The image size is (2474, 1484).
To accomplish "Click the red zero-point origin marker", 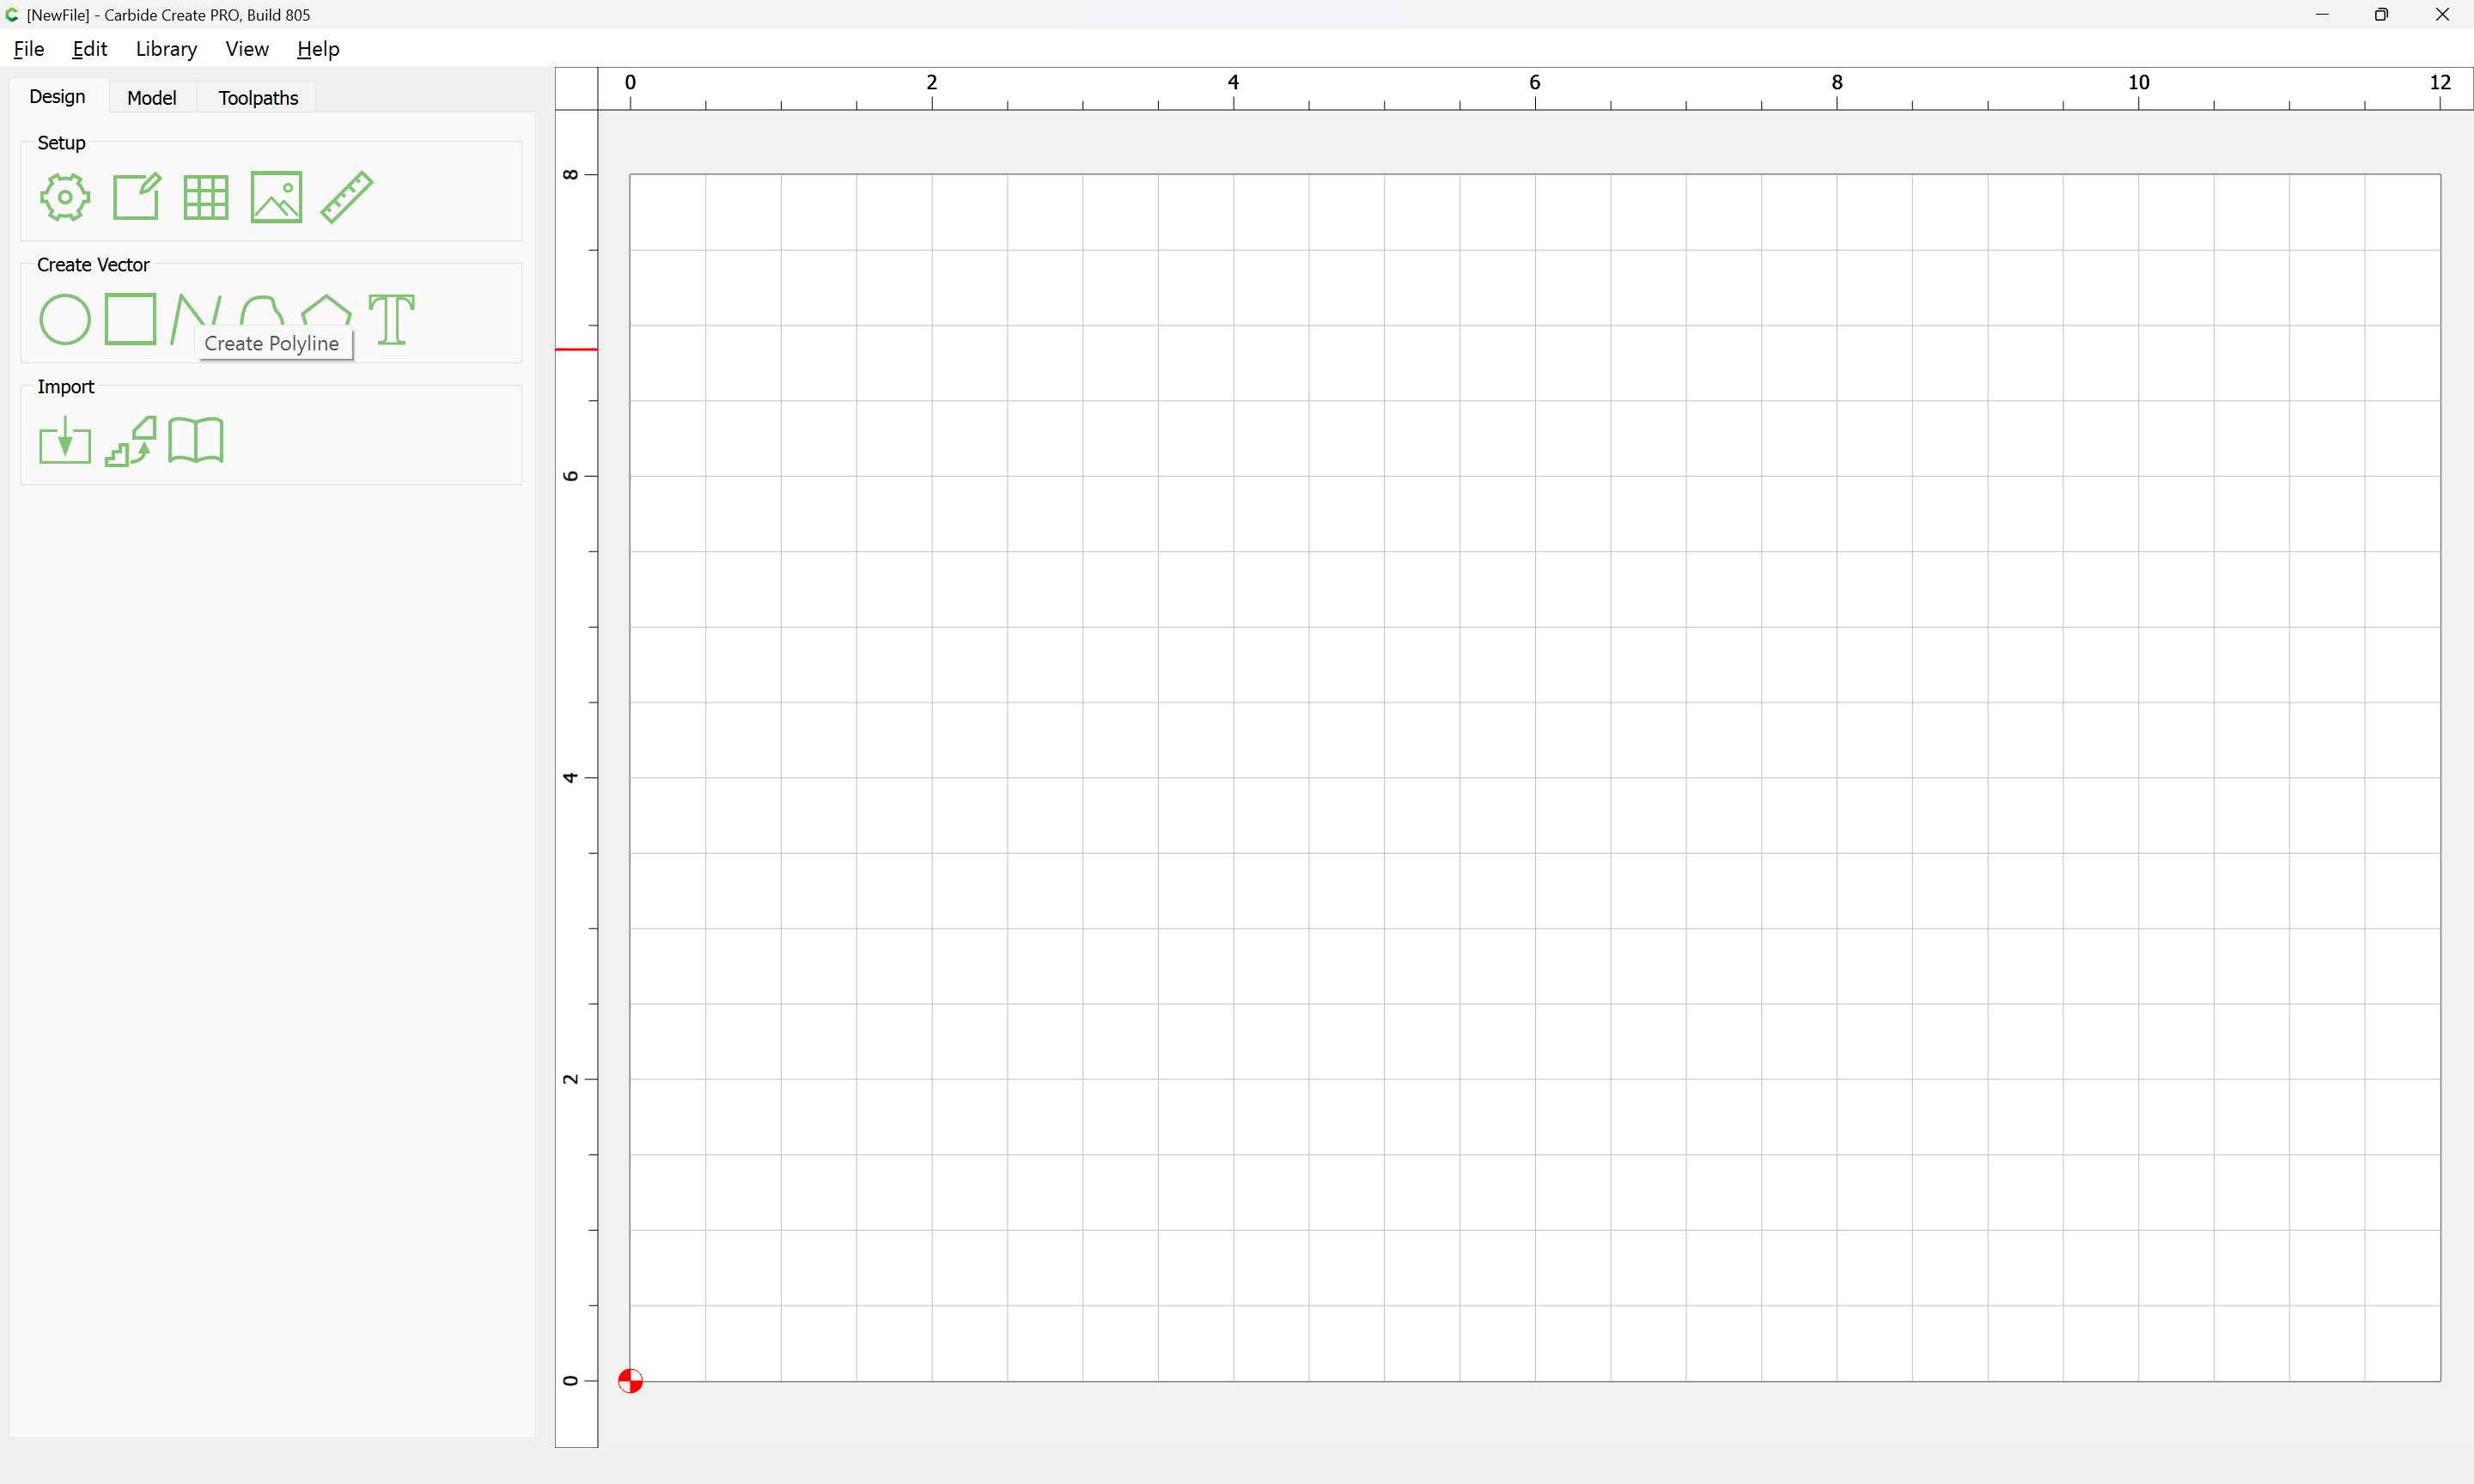I will 630,1380.
